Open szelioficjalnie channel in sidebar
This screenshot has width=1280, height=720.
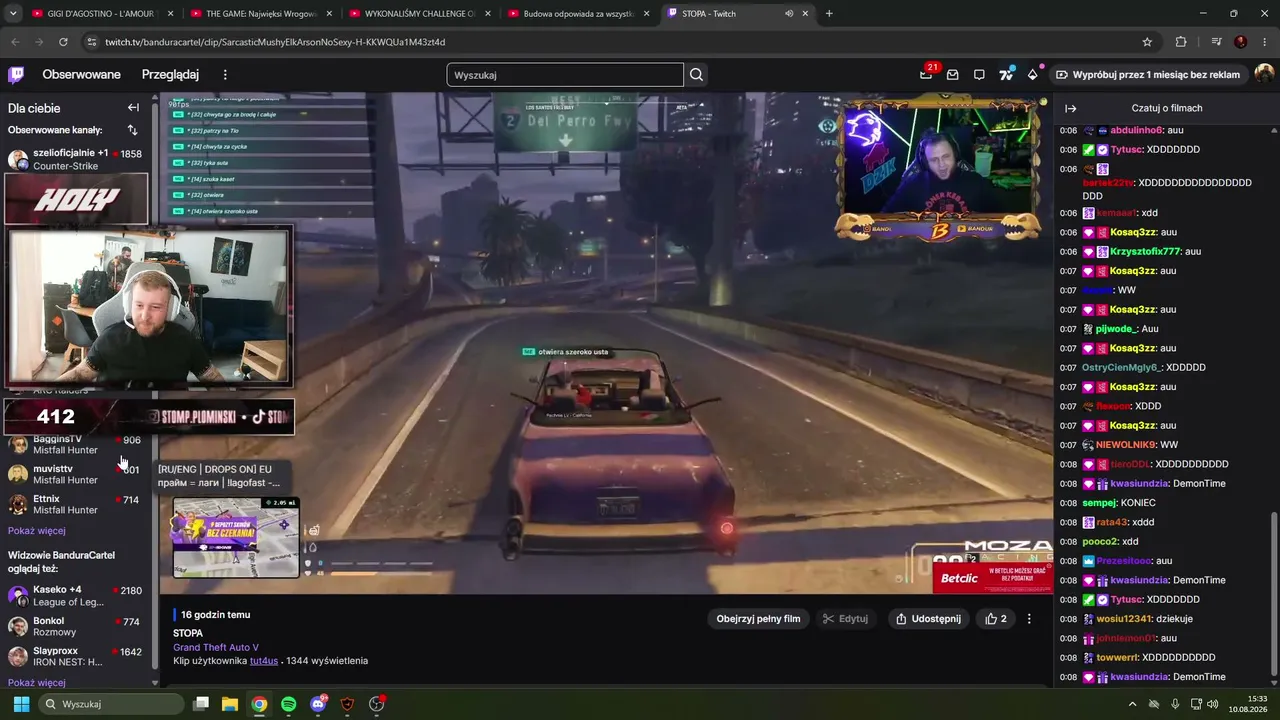pos(76,159)
